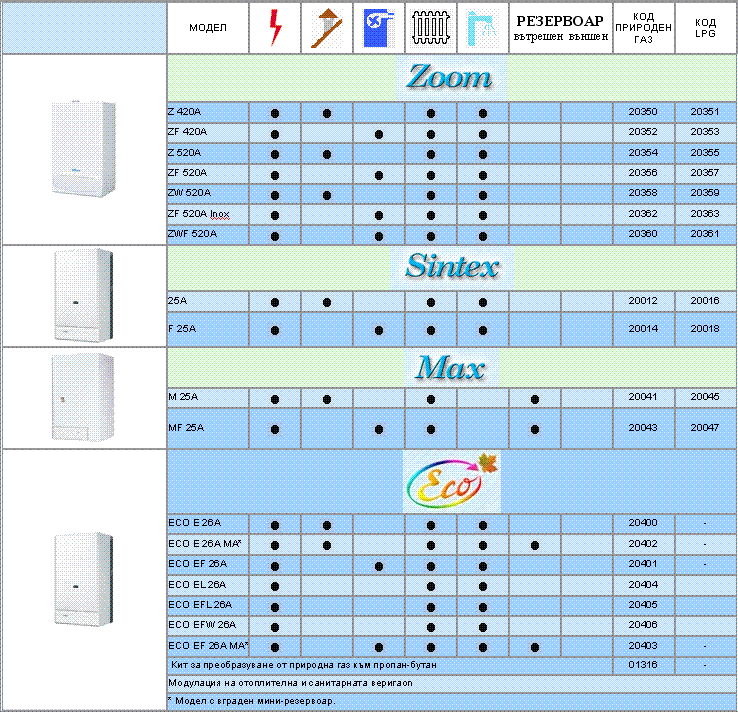Select Max model MF 25A

pyautogui.click(x=186, y=428)
